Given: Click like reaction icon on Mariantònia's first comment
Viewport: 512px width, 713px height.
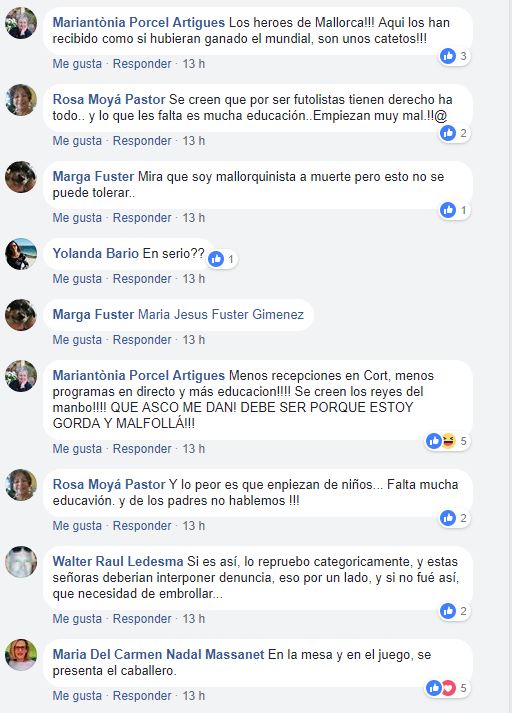Looking at the screenshot, I should pyautogui.click(x=448, y=56).
